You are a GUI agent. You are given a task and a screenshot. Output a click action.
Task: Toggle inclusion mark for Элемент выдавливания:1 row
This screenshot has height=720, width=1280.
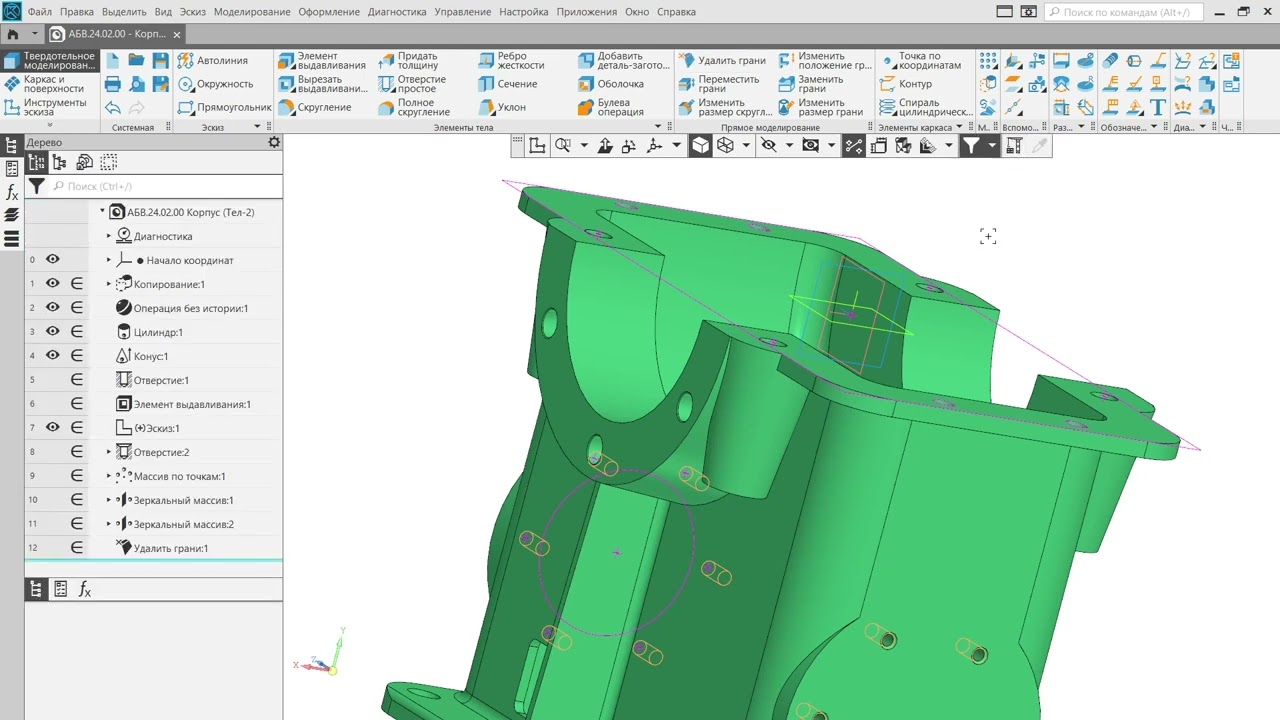coord(77,404)
